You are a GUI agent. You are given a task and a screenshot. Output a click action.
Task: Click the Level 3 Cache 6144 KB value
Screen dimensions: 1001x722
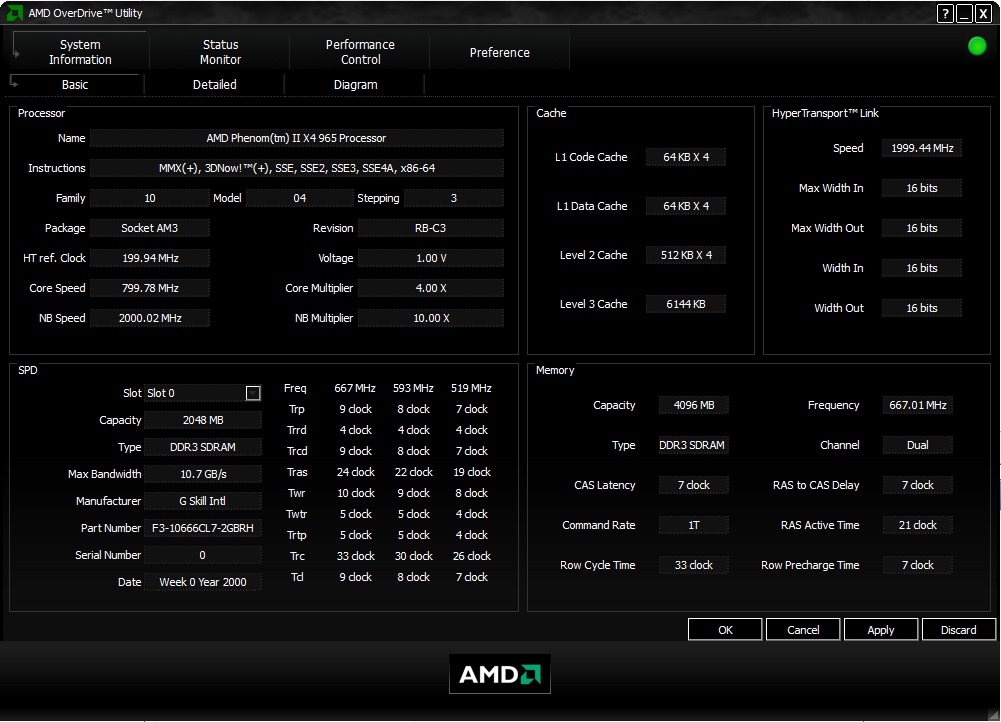[x=686, y=304]
